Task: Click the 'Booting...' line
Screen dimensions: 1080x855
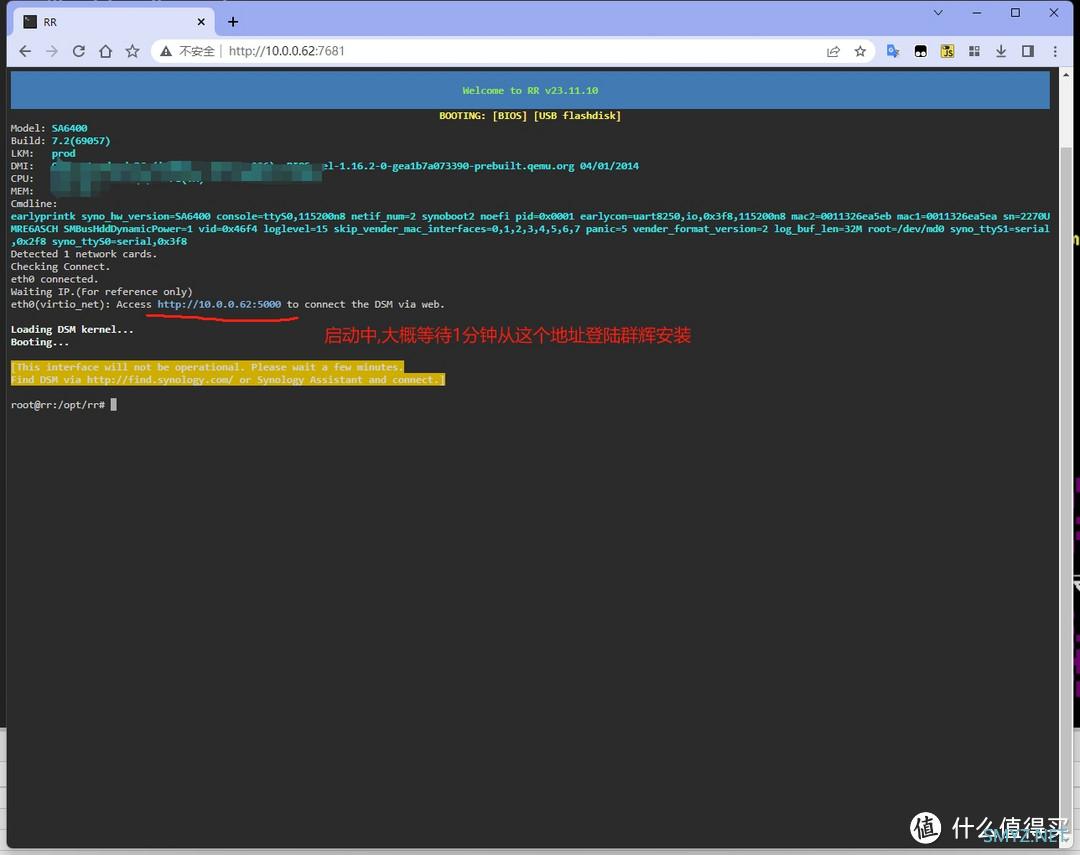Action: click(40, 342)
